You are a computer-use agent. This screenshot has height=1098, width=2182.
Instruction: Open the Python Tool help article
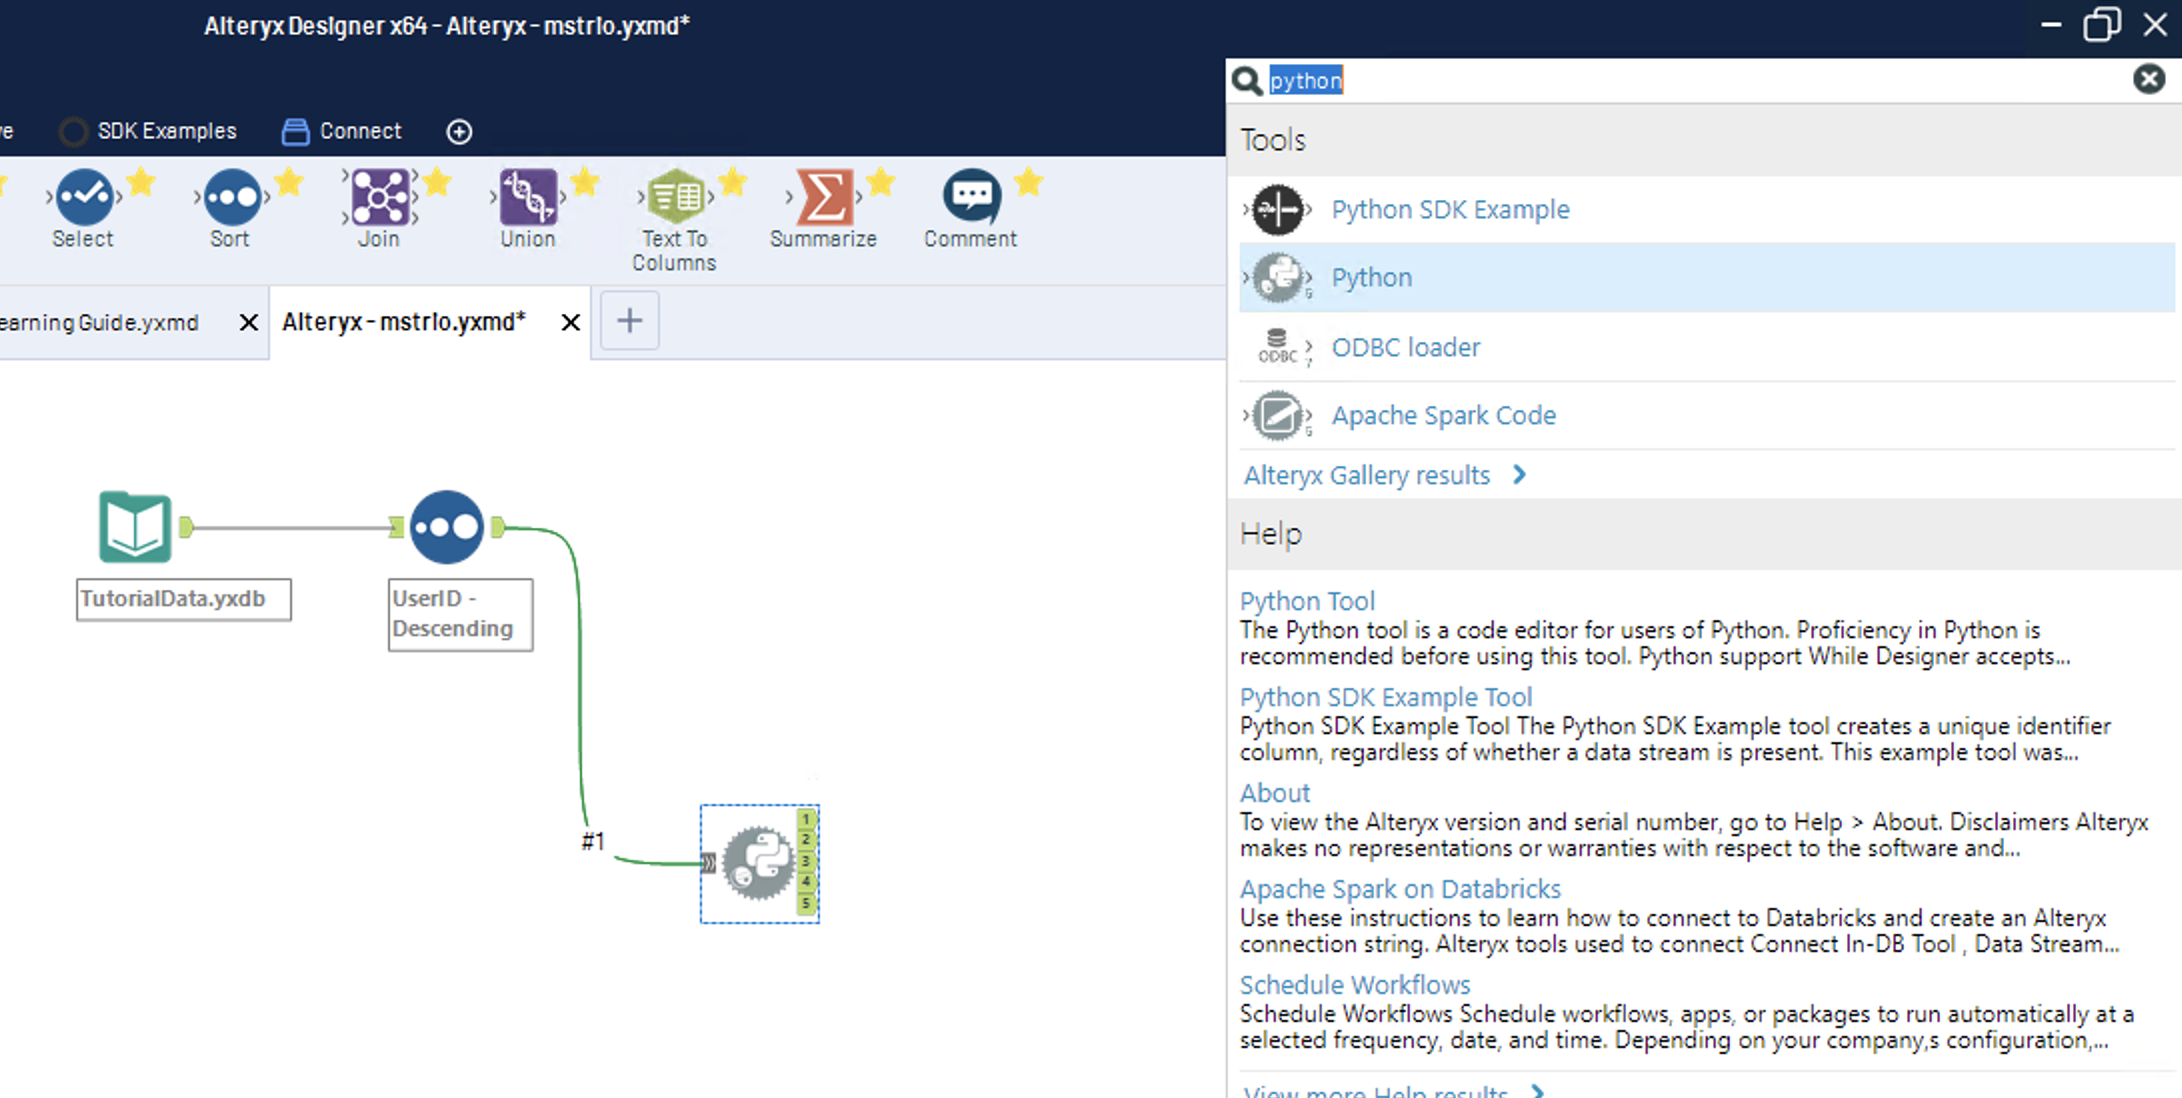1307,600
